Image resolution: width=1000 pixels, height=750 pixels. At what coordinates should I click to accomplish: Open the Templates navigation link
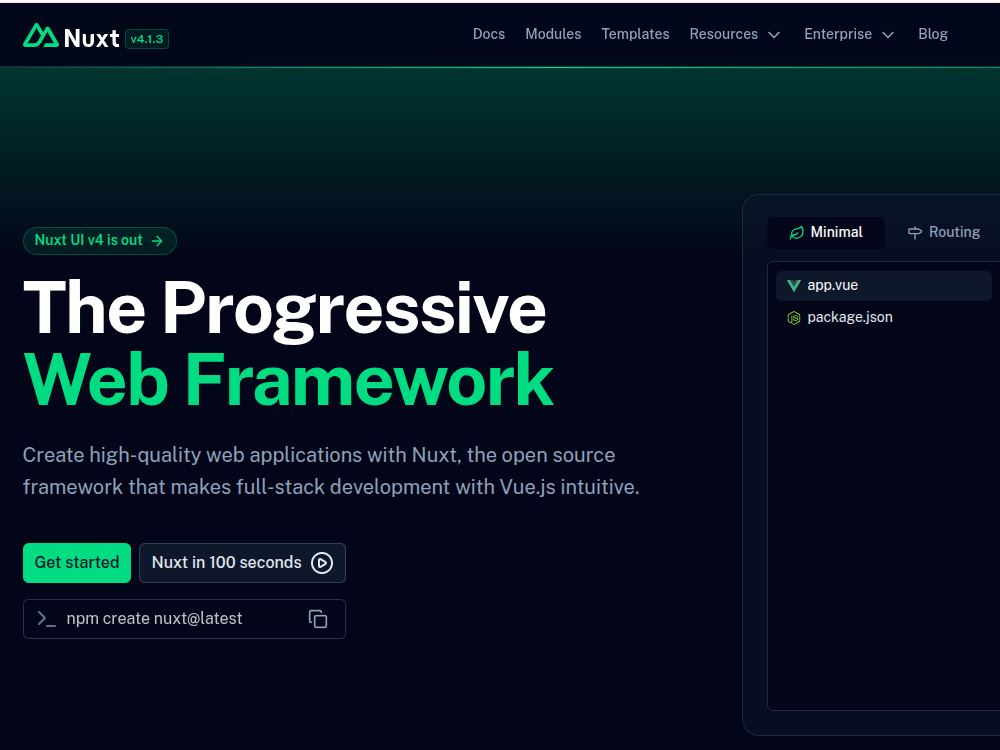click(x=635, y=34)
